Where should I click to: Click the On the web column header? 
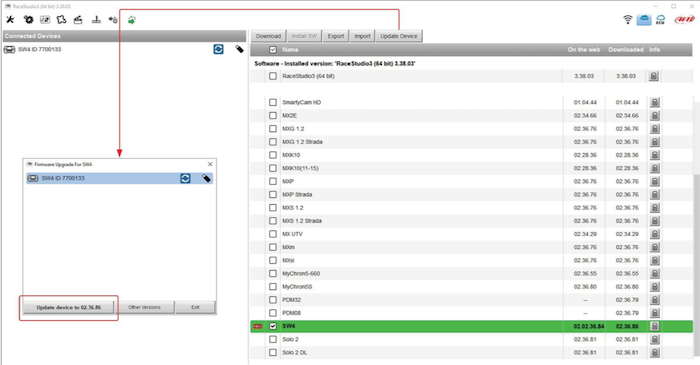pos(583,50)
